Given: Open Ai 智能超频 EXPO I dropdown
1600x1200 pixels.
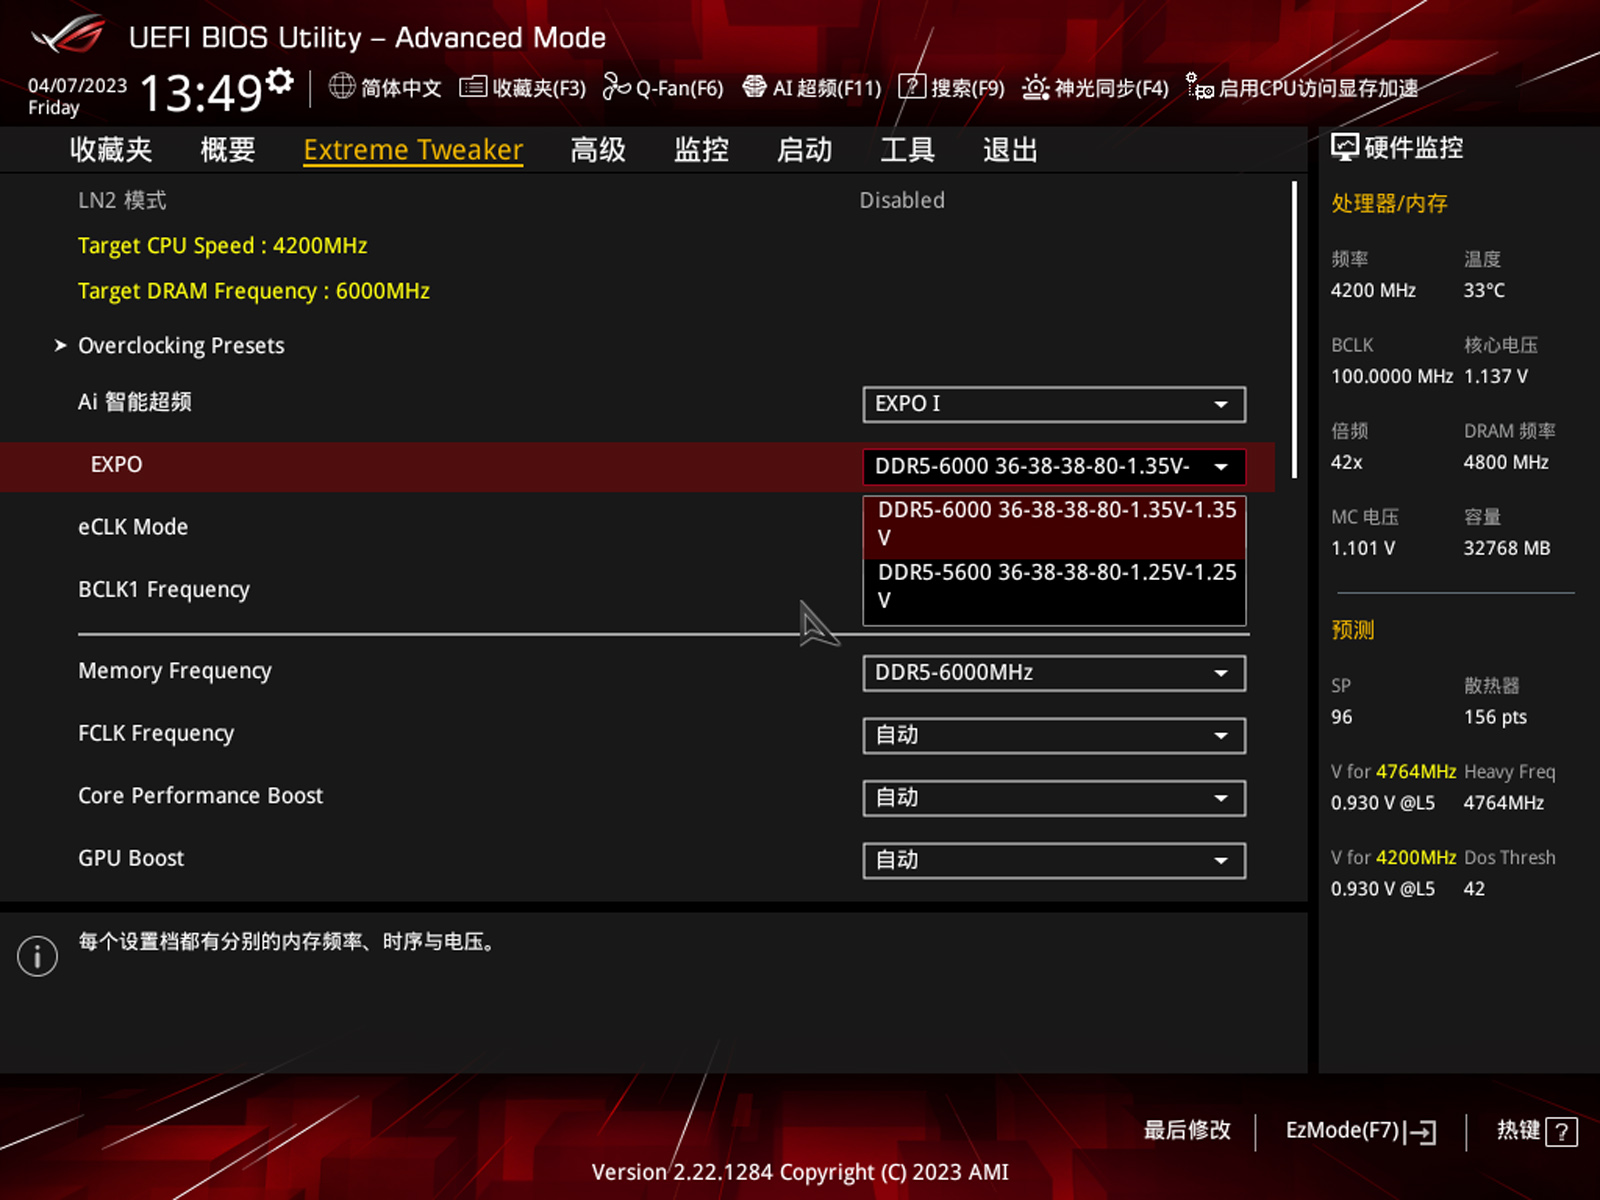Looking at the screenshot, I should click(1054, 404).
